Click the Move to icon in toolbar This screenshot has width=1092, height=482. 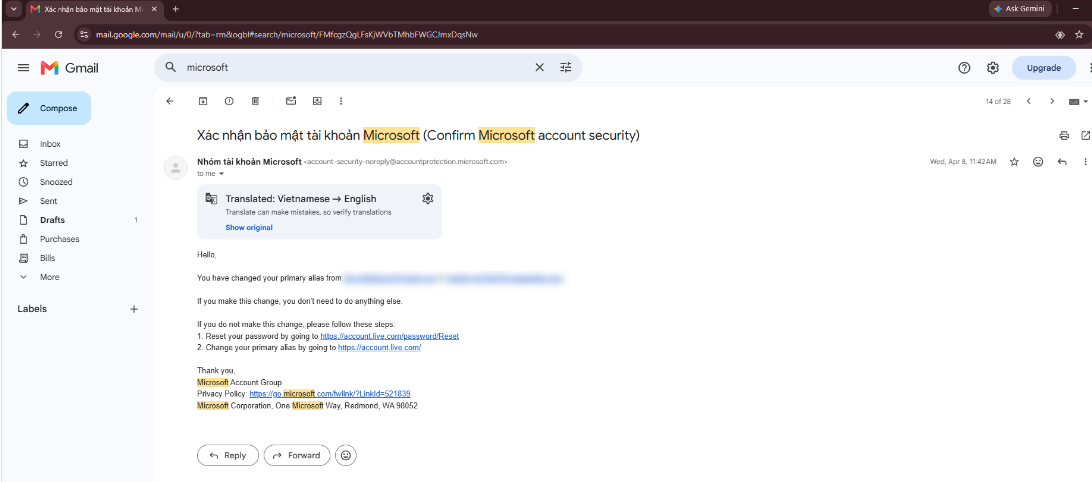pyautogui.click(x=317, y=101)
